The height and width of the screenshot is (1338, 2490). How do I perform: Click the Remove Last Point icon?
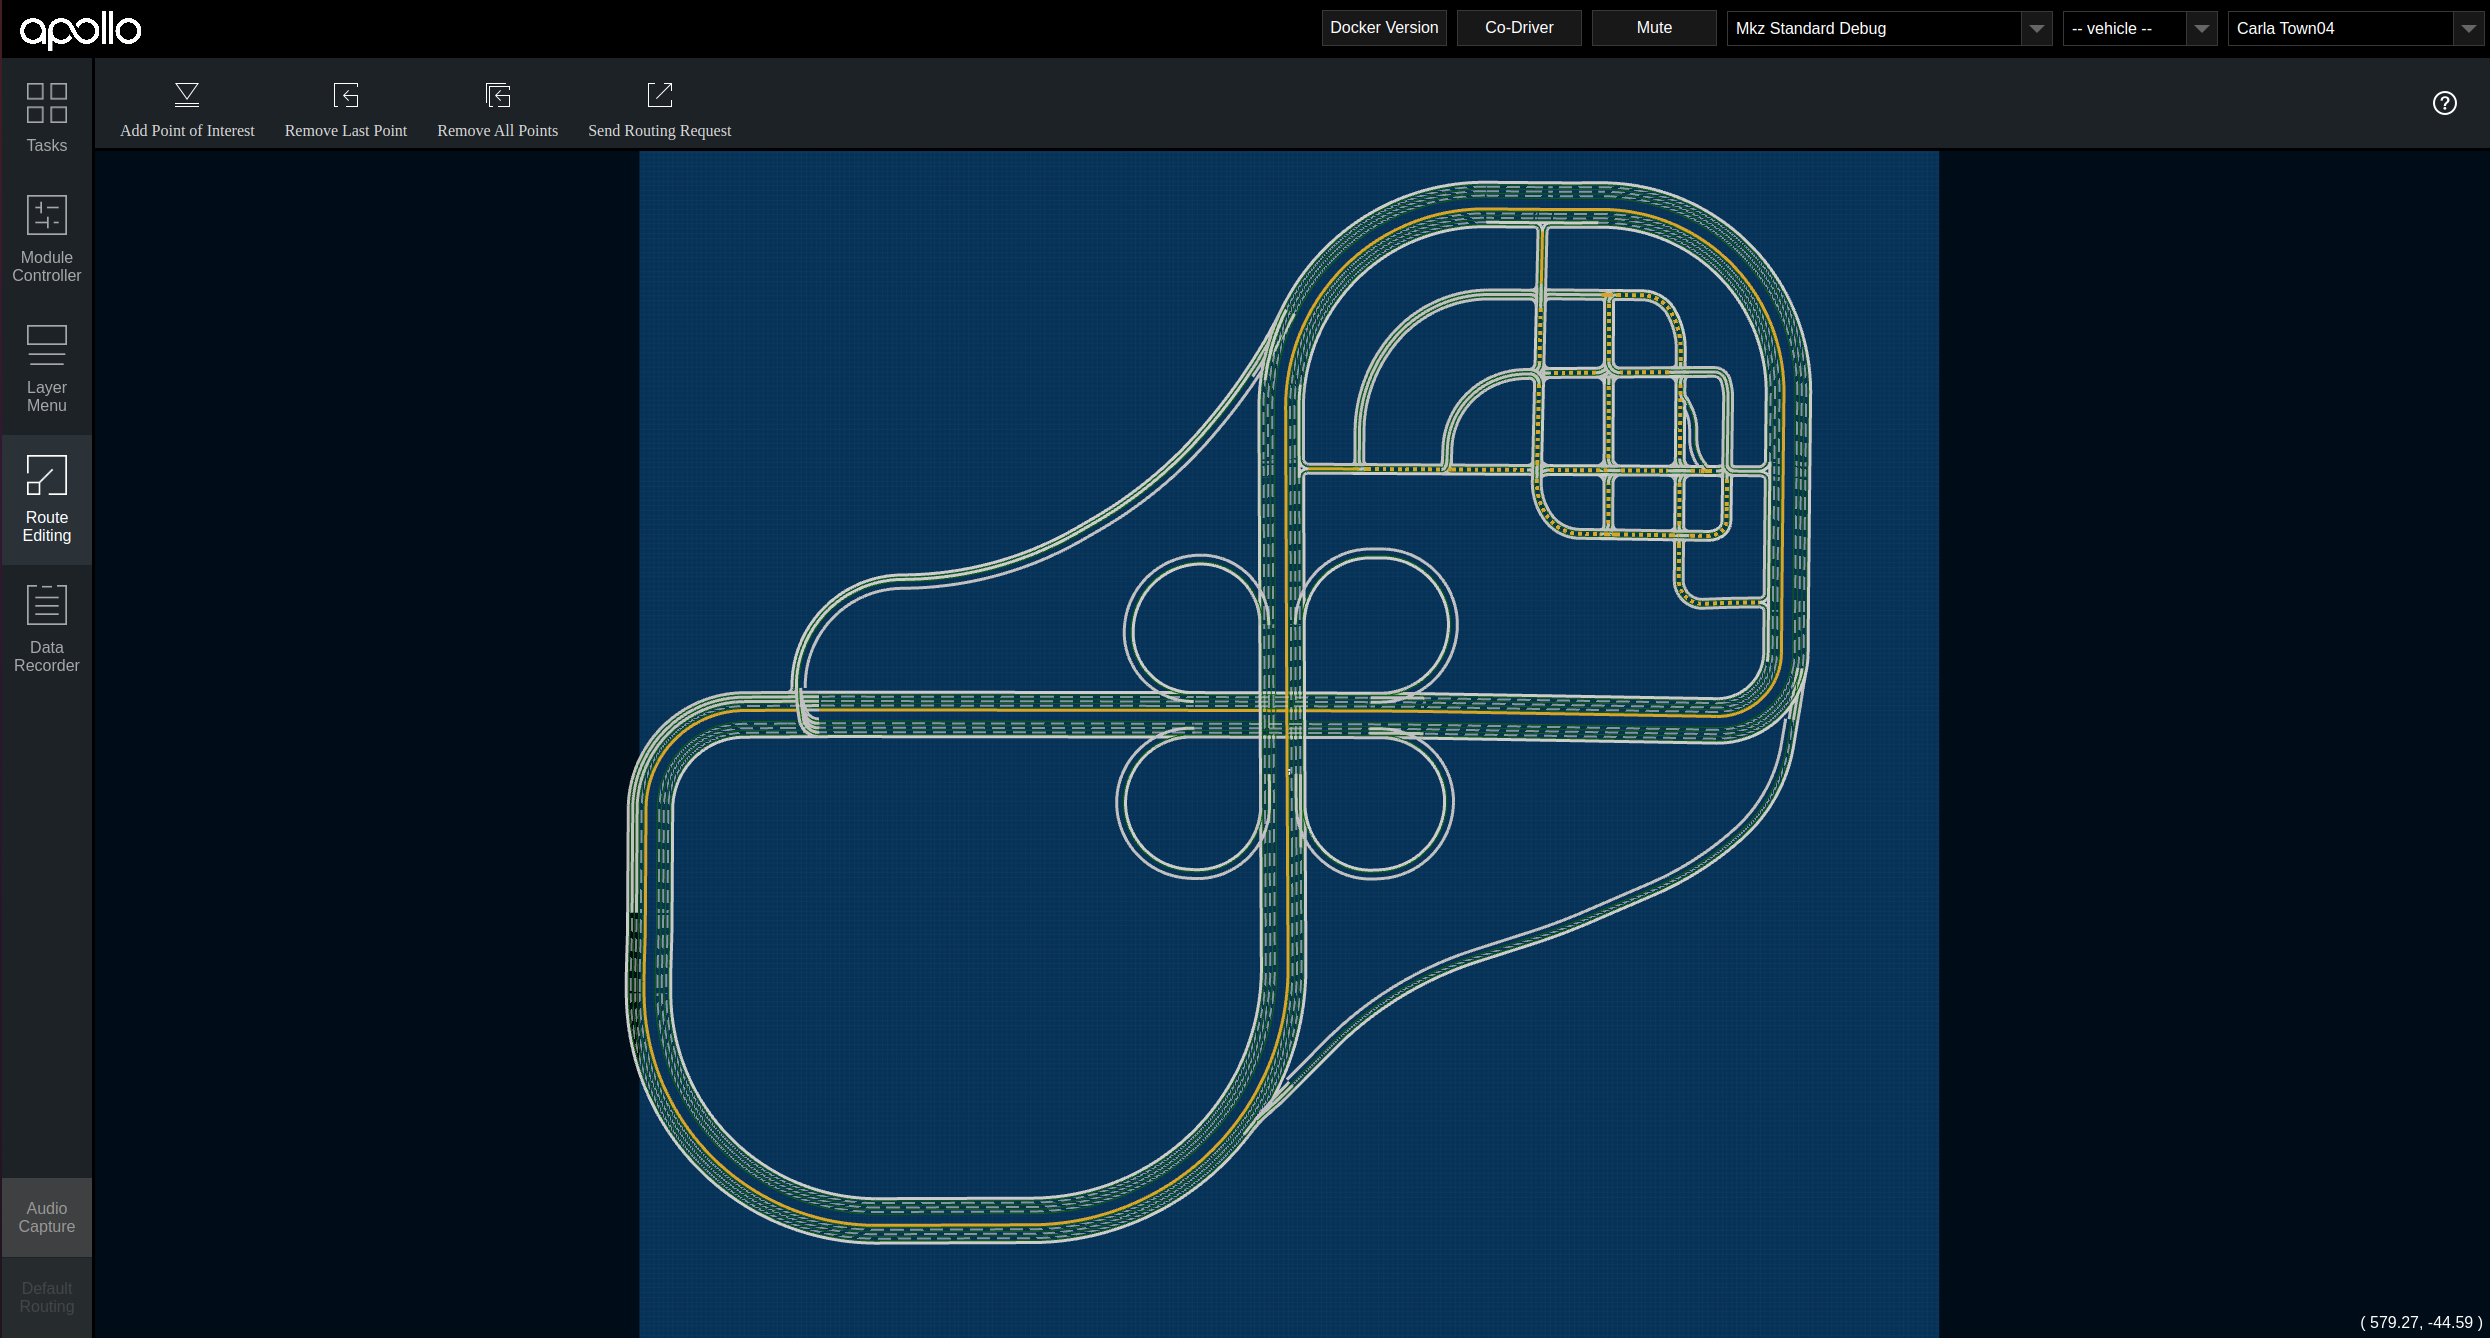point(345,95)
